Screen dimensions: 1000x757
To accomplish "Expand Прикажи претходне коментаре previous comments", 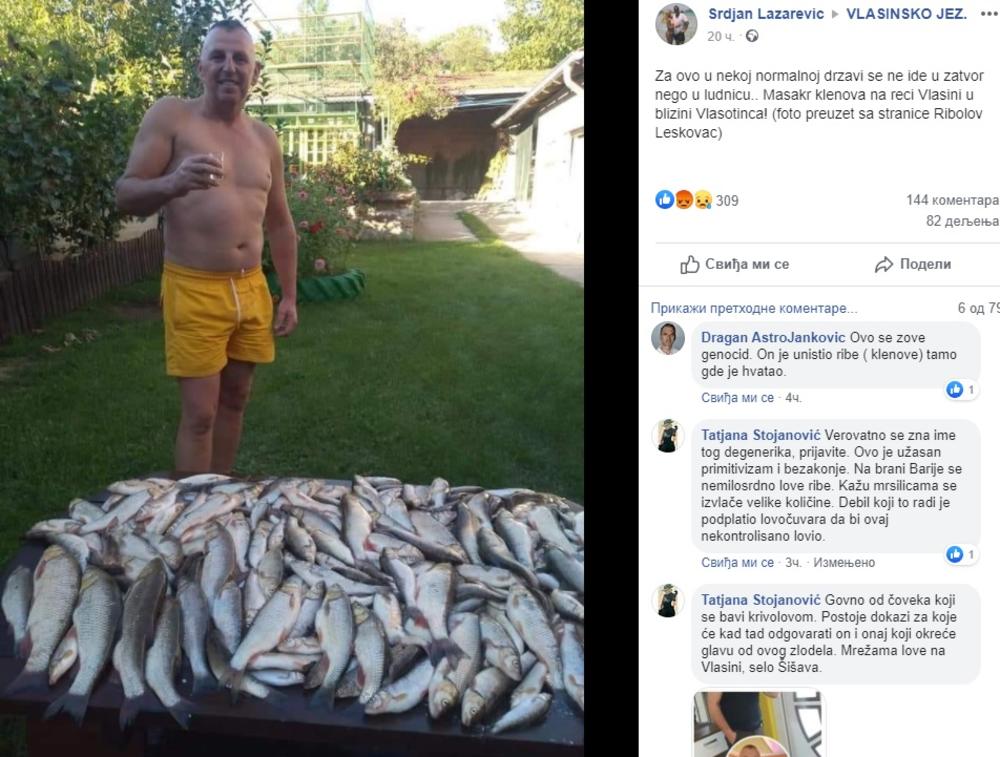I will (754, 309).
